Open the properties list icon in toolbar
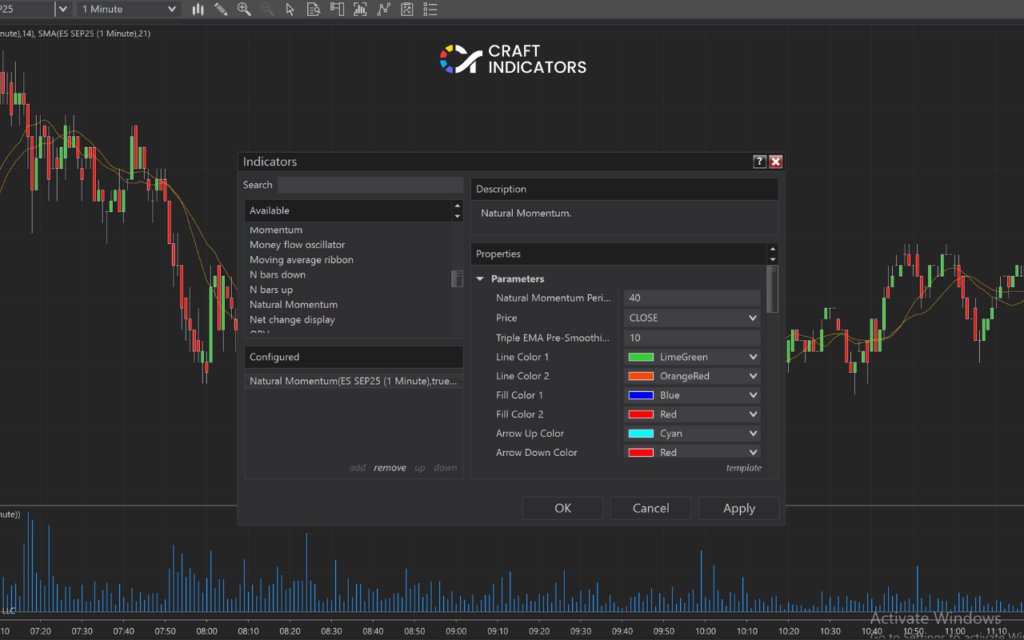1024x640 pixels. pos(430,9)
